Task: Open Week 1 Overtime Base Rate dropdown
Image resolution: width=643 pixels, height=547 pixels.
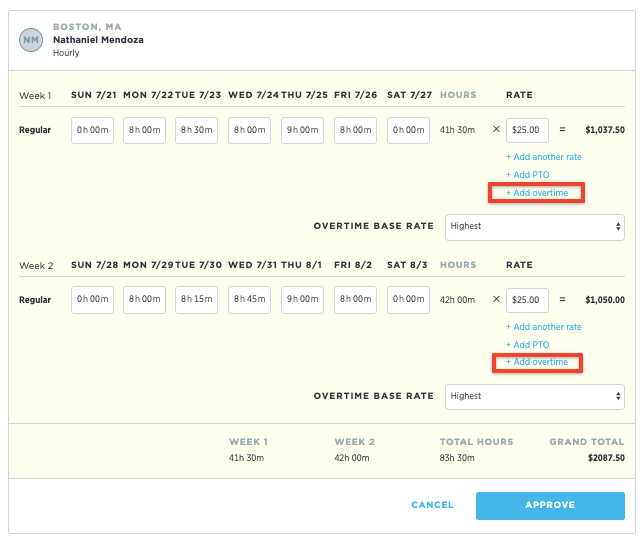Action: 534,226
